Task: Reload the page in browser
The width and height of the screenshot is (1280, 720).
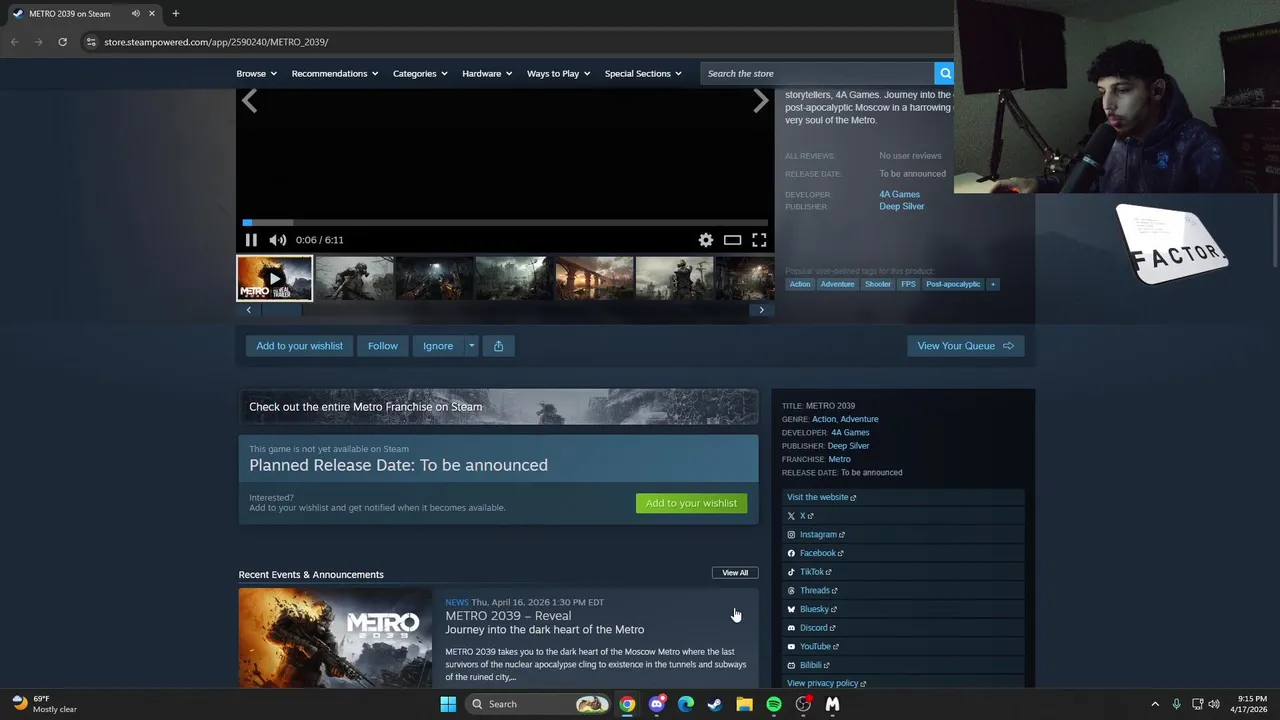Action: tap(62, 42)
